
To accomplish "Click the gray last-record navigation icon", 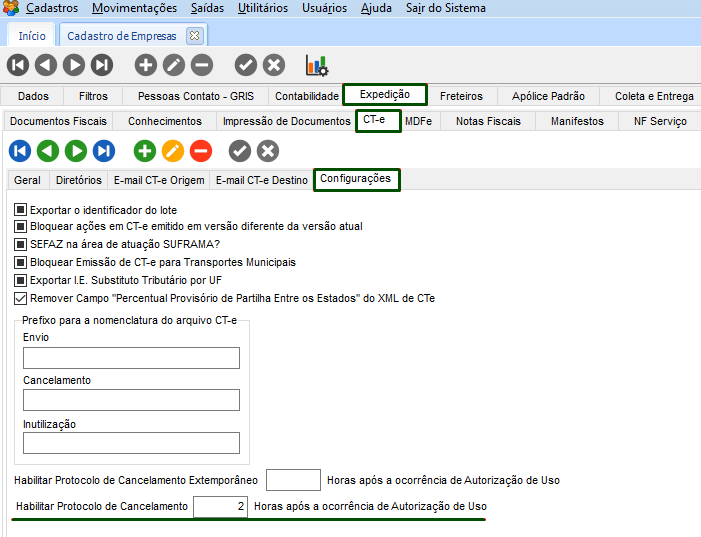I will coord(102,65).
